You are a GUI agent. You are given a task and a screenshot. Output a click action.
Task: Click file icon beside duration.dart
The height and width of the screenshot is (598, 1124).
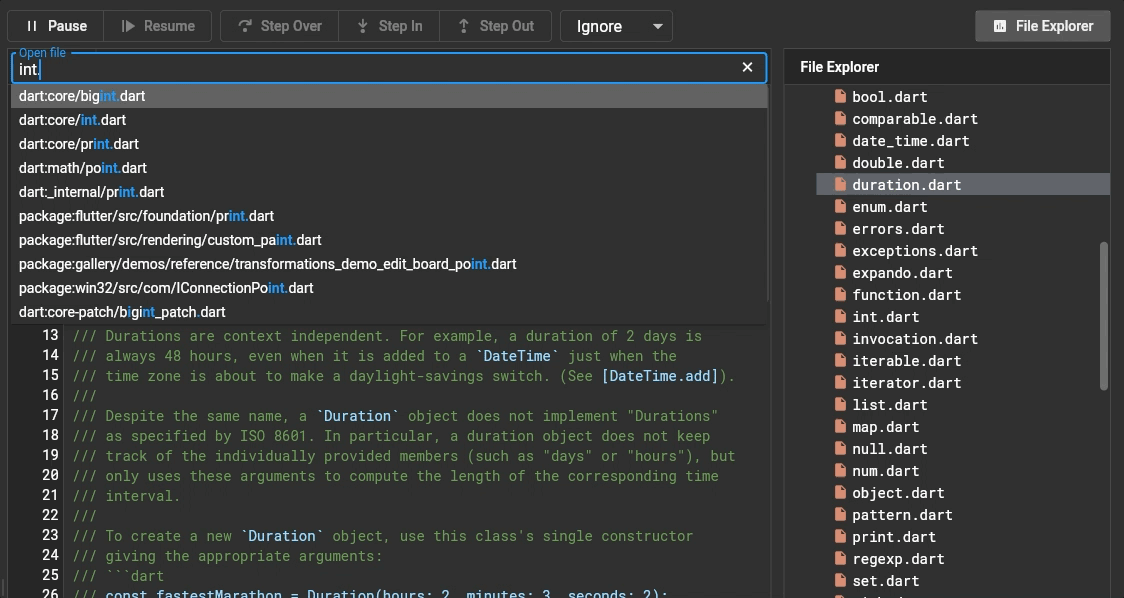[x=840, y=184]
